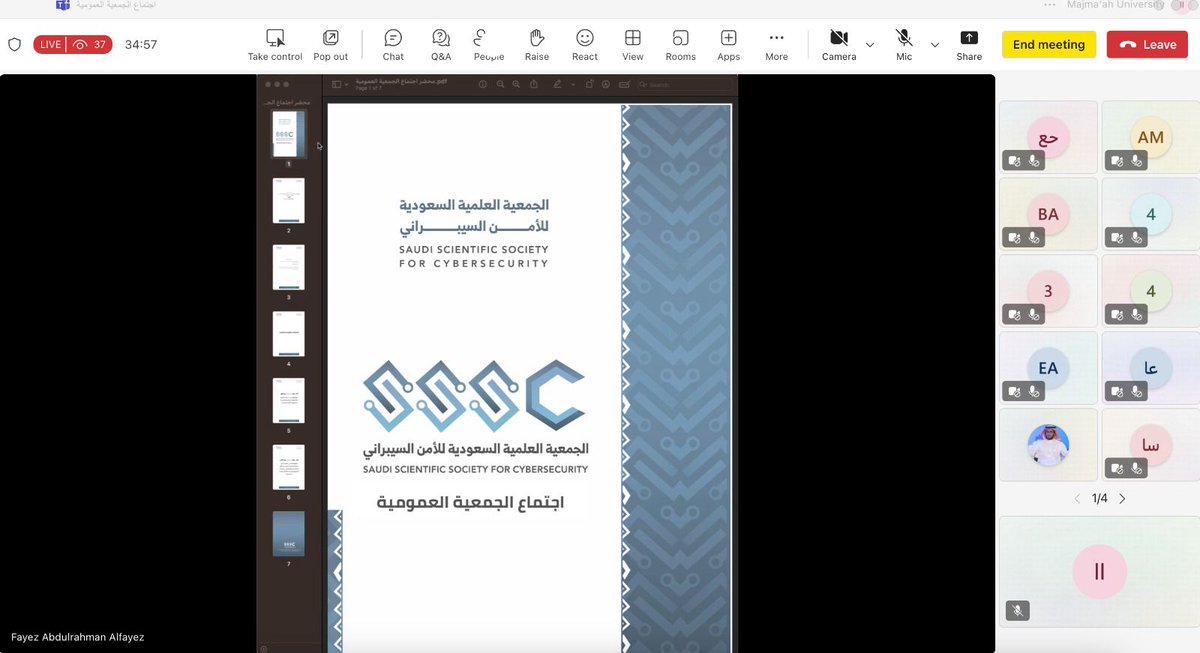This screenshot has height=653, width=1200.
Task: Click the Rotate icon in Preview toolbar
Action: [589, 85]
